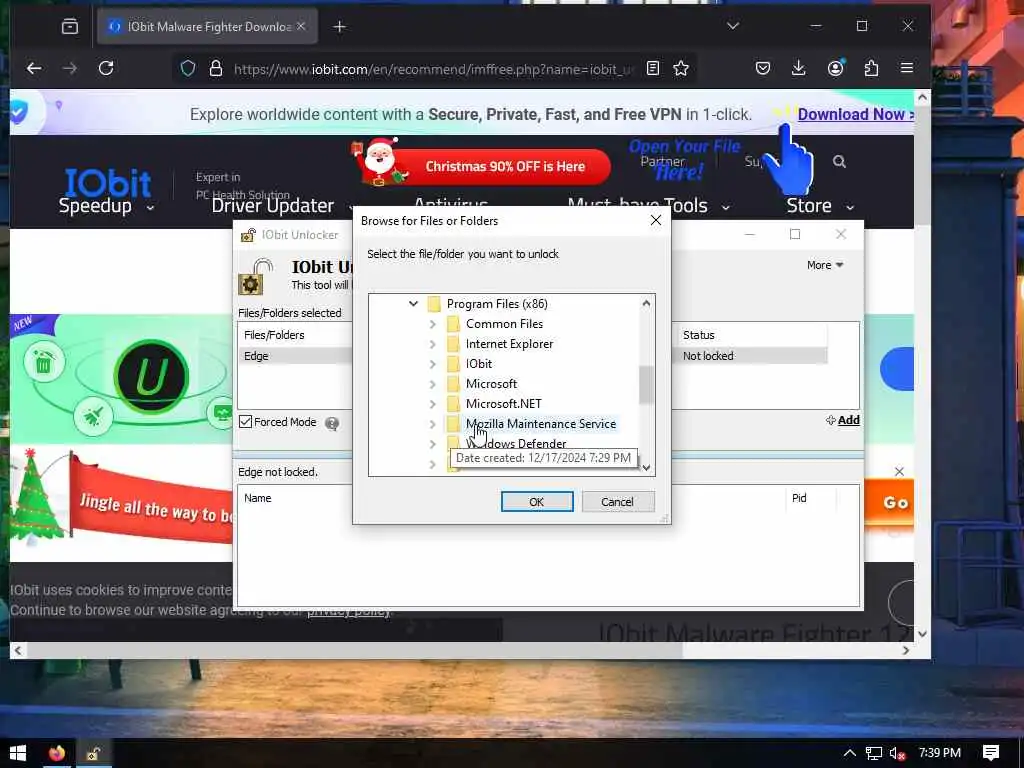Open the More dropdown in IObit Unlocker
This screenshot has width=1024, height=768.
click(825, 265)
